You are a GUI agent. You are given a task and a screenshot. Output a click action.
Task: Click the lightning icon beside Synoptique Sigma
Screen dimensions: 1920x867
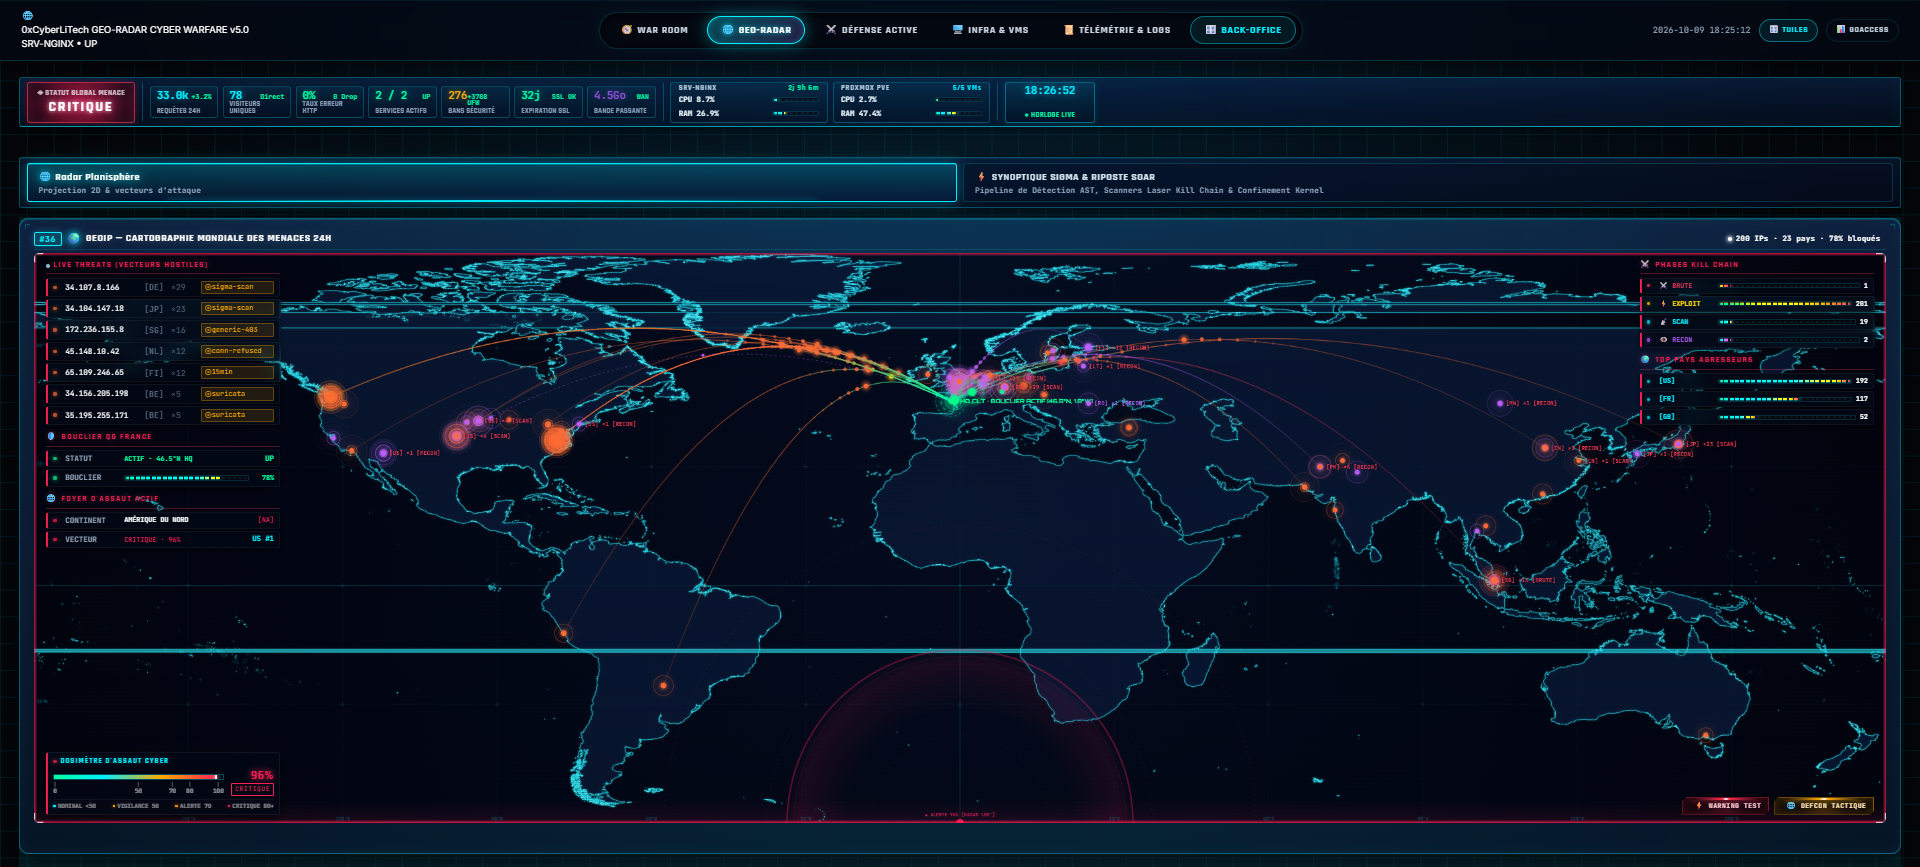[981, 177]
